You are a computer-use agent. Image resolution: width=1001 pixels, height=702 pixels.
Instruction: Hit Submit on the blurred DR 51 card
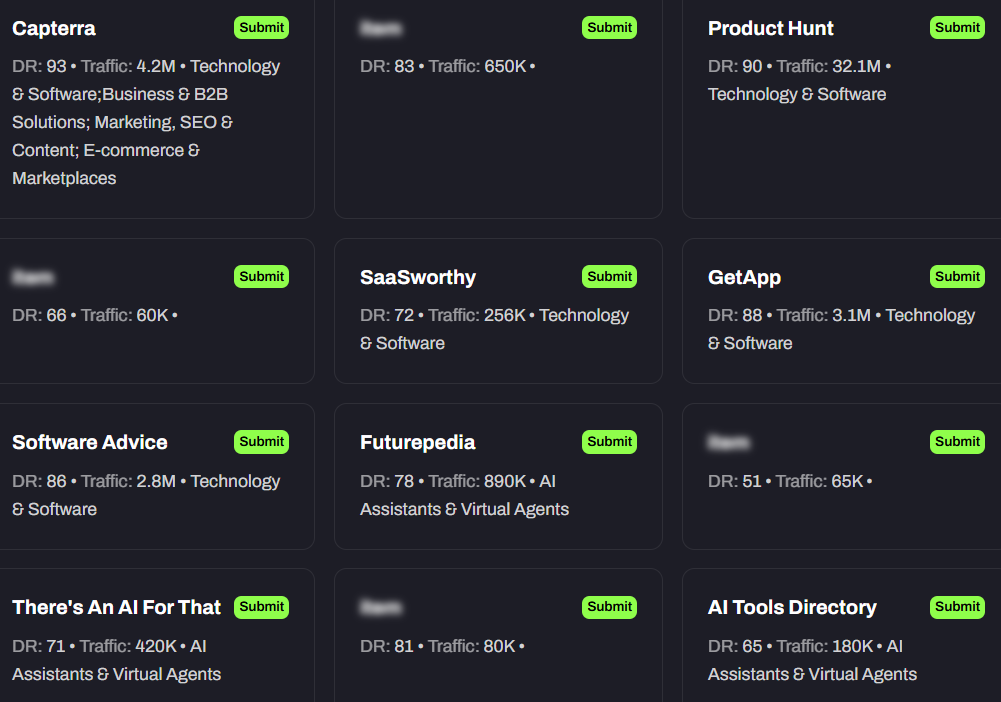click(x=957, y=442)
